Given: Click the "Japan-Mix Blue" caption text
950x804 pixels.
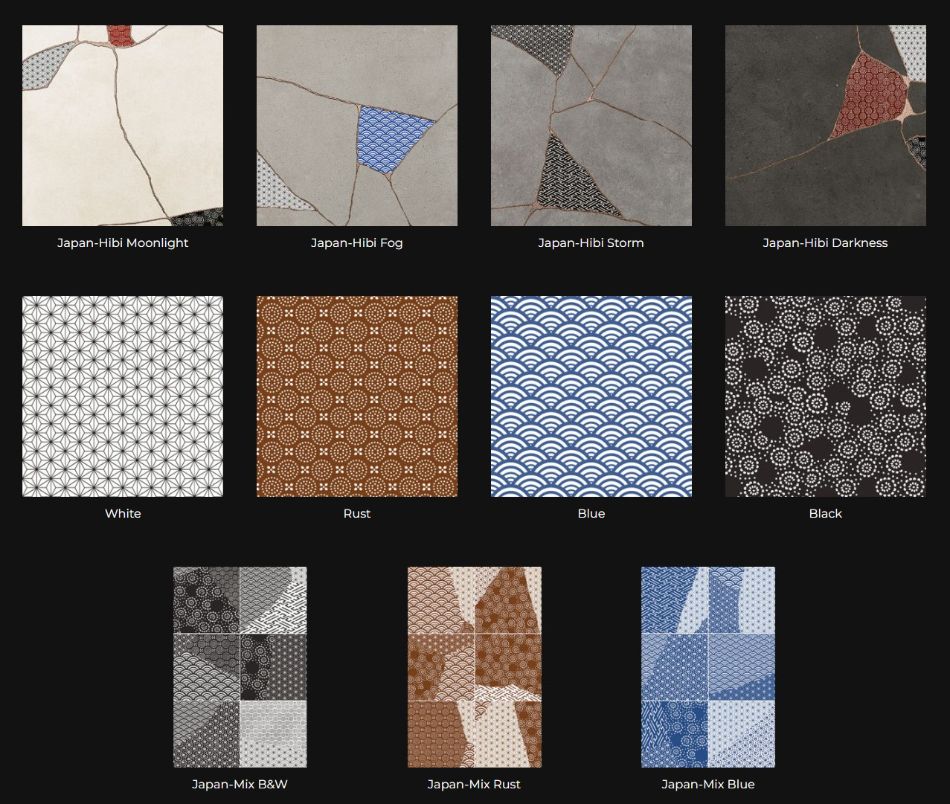Looking at the screenshot, I should point(708,784).
